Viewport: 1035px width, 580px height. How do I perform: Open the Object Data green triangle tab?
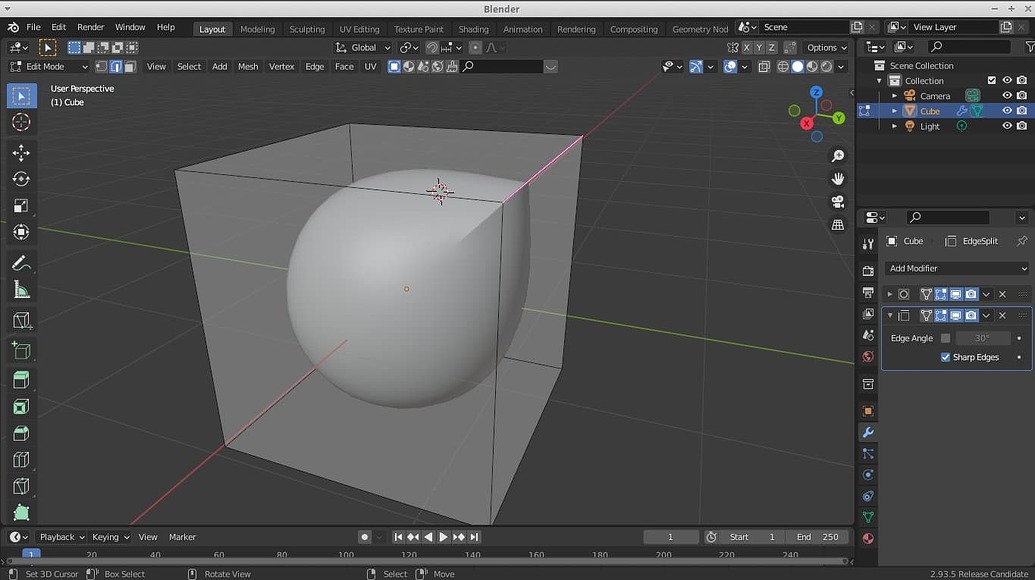(868, 517)
